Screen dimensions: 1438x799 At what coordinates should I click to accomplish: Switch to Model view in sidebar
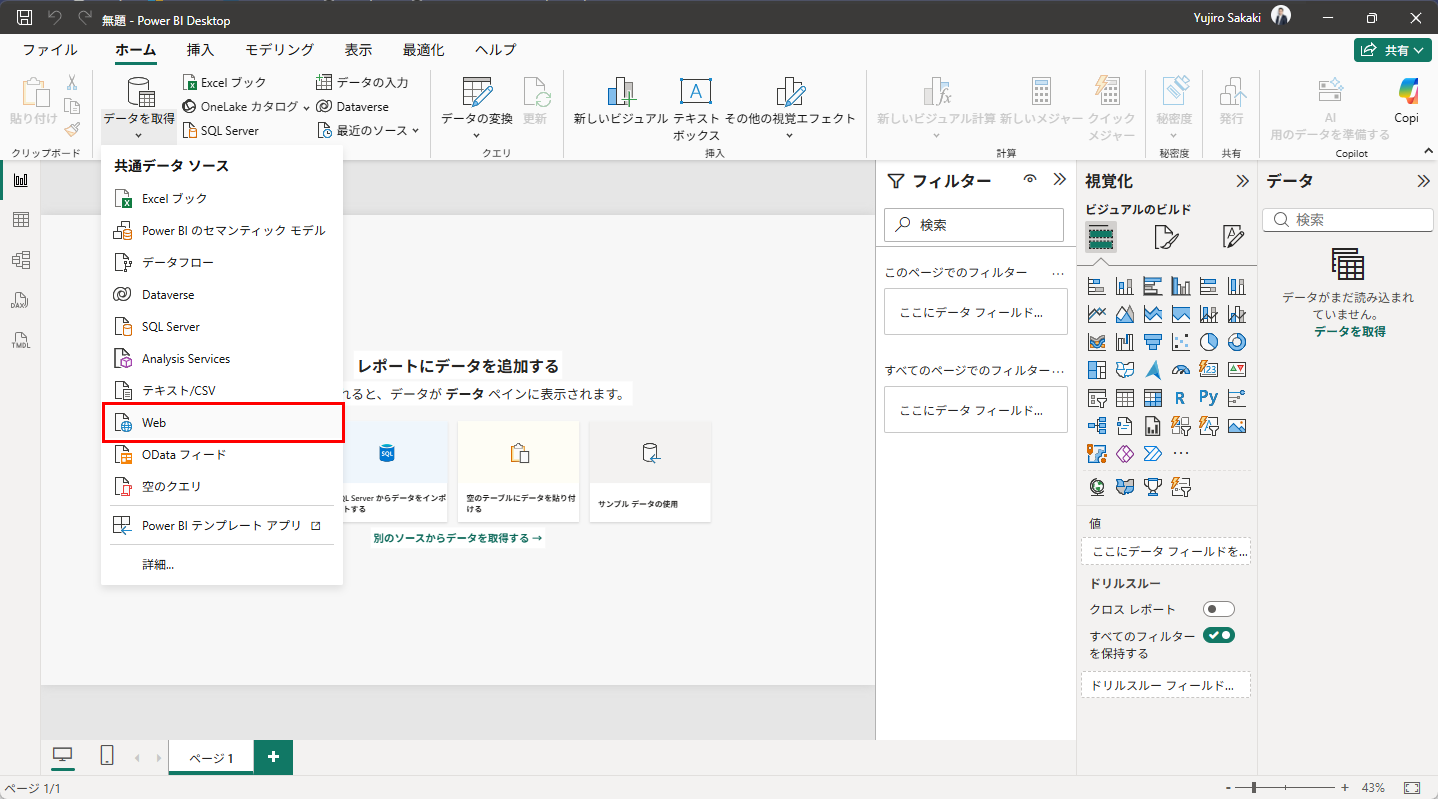(20, 260)
